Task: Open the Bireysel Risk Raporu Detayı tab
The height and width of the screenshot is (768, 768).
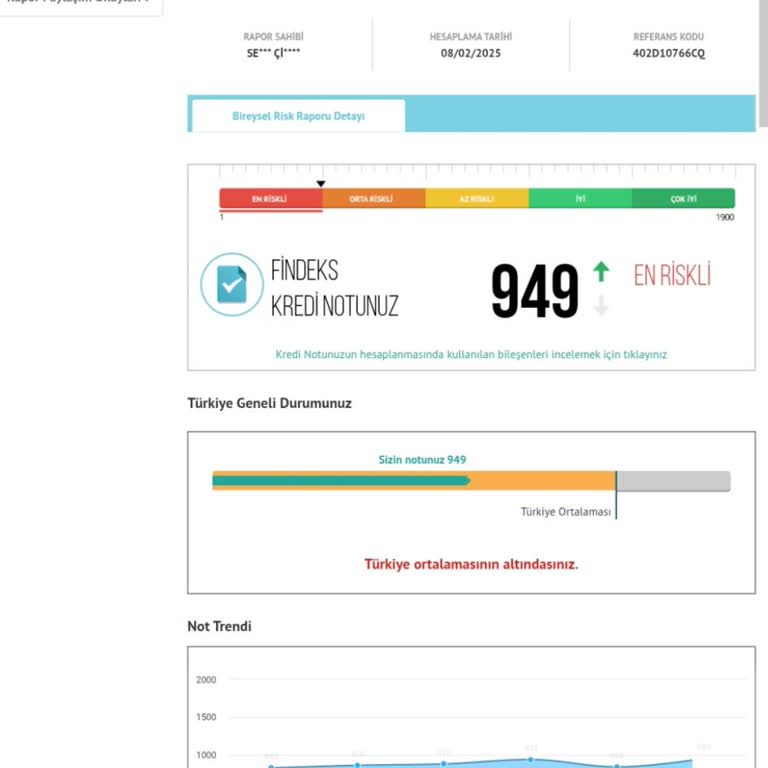Action: tap(298, 116)
